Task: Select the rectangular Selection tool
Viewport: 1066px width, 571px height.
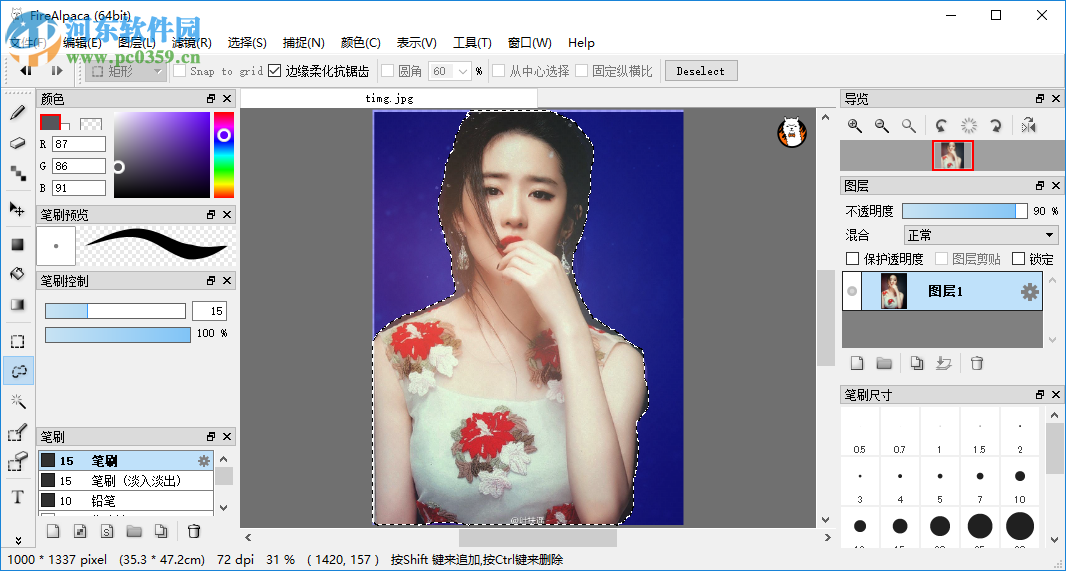Action: 18,341
